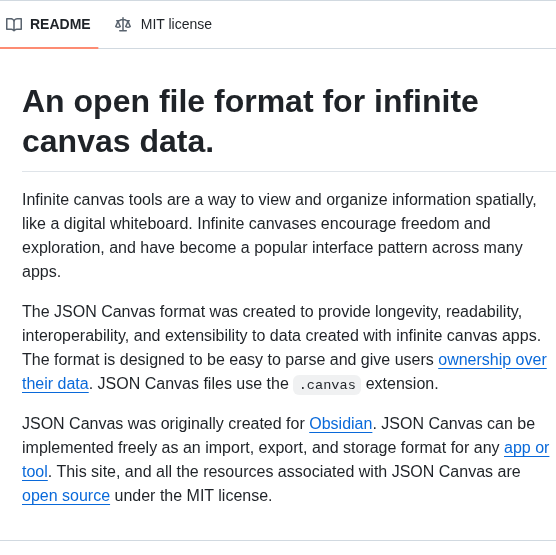Click the paragraph starting 'Infinite canvas tools are'
The width and height of the screenshot is (556, 555).
[279, 235]
